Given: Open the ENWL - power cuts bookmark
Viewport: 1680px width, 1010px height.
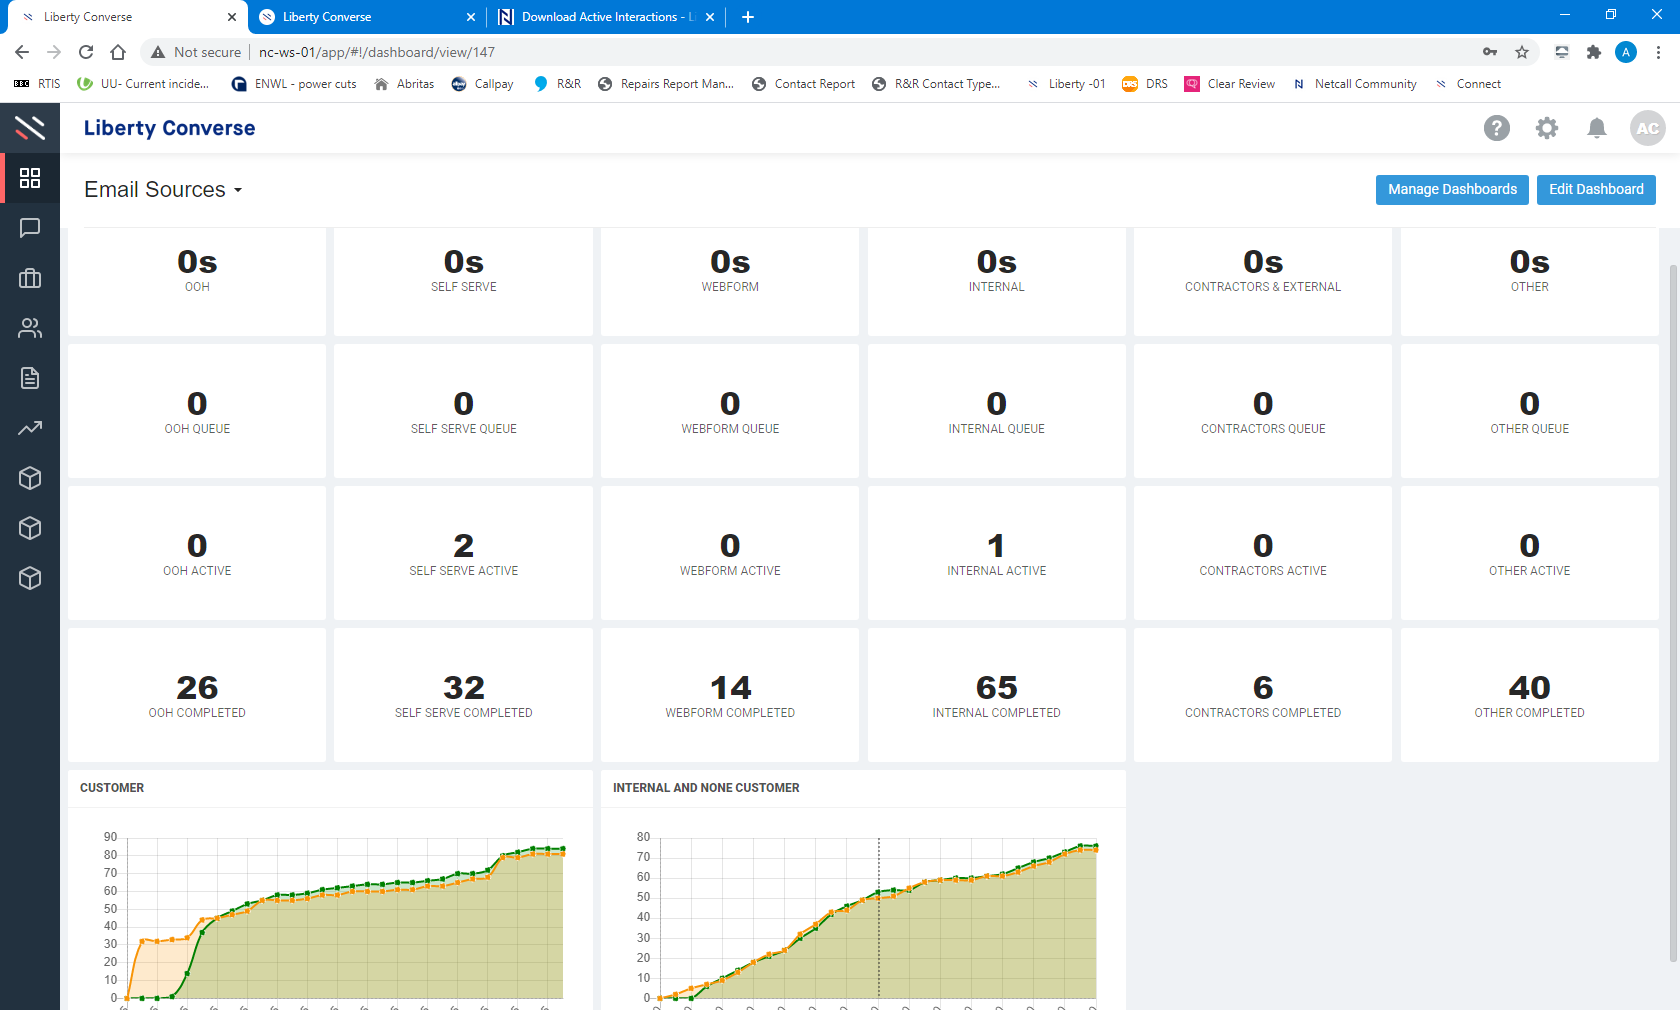Looking at the screenshot, I should pos(294,84).
